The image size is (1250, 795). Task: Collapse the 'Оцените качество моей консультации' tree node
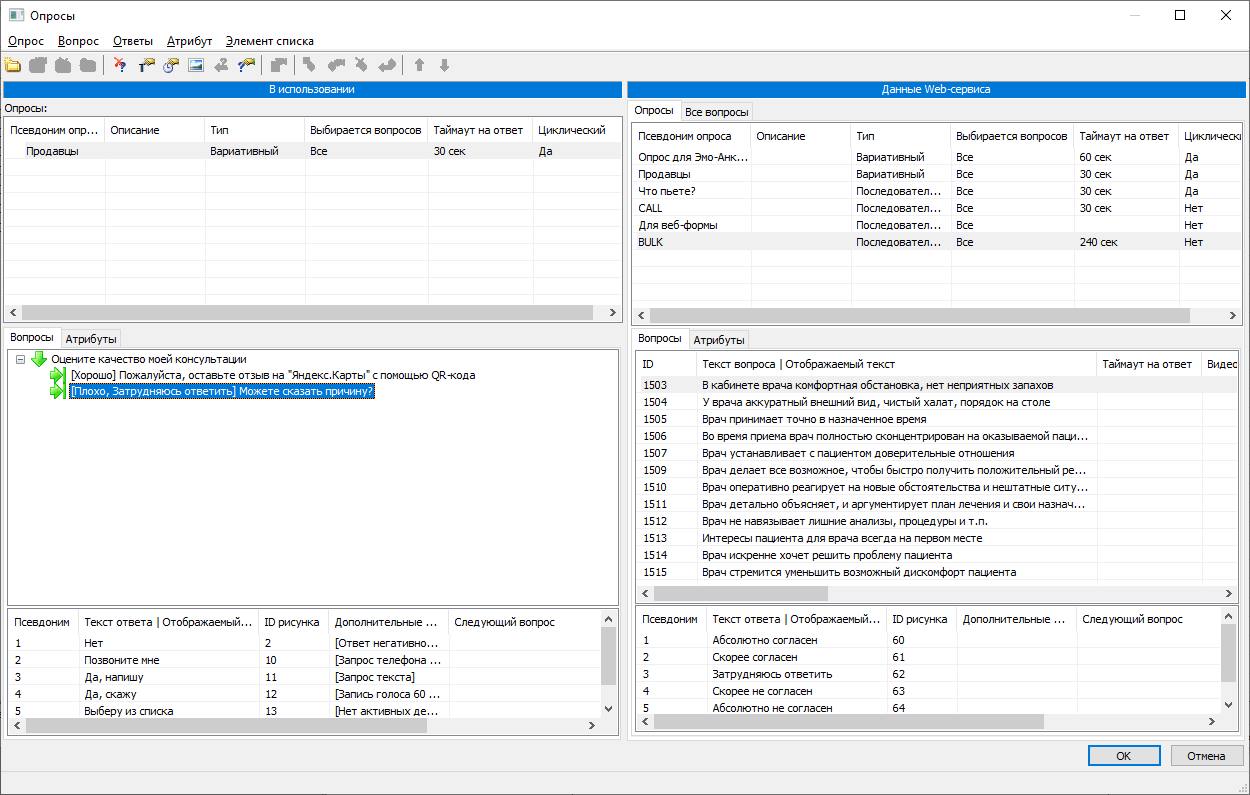pos(21,359)
